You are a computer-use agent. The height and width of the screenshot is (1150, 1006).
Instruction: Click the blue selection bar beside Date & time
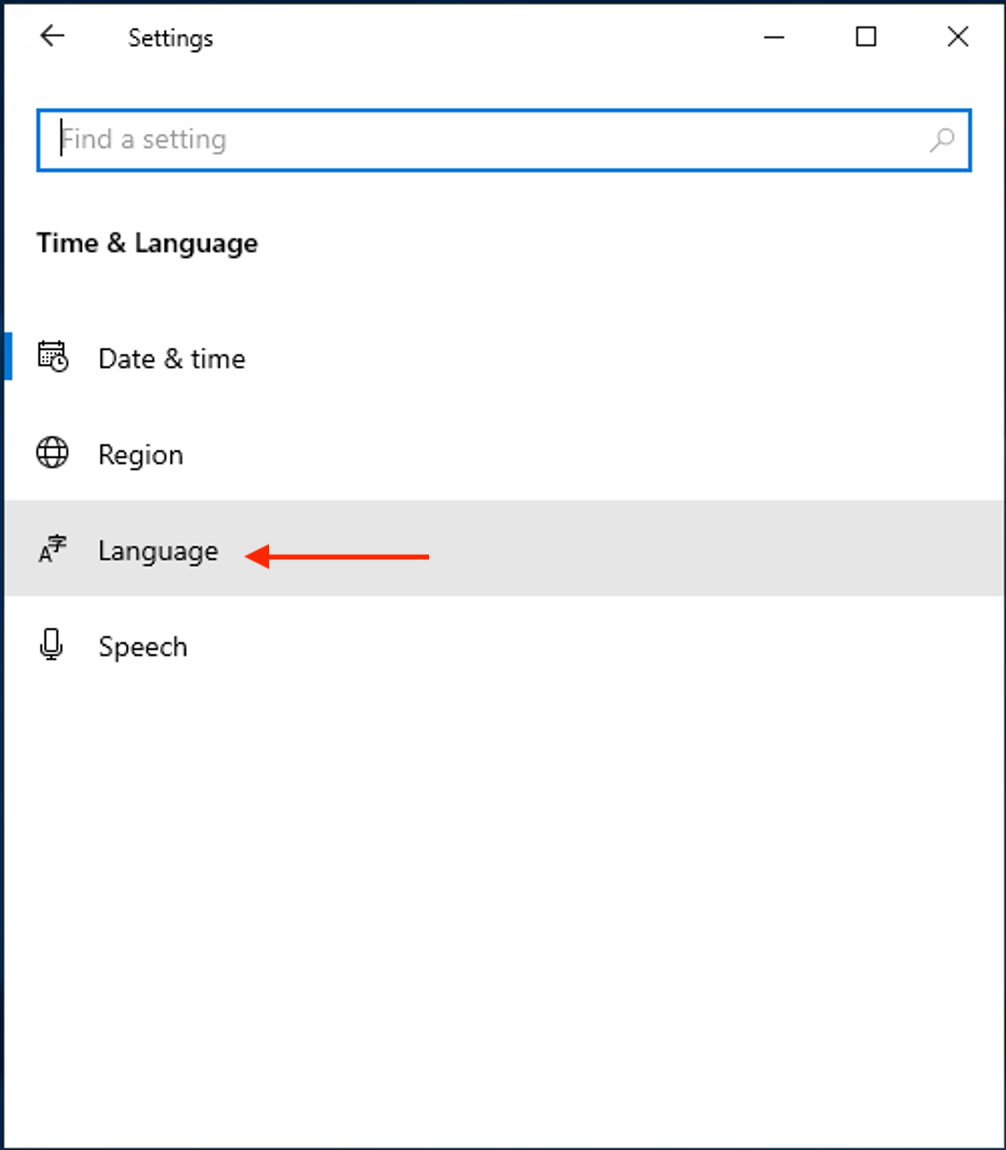pos(8,356)
